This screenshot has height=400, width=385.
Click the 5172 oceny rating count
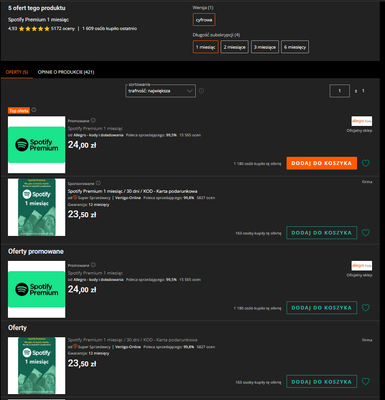pos(63,29)
